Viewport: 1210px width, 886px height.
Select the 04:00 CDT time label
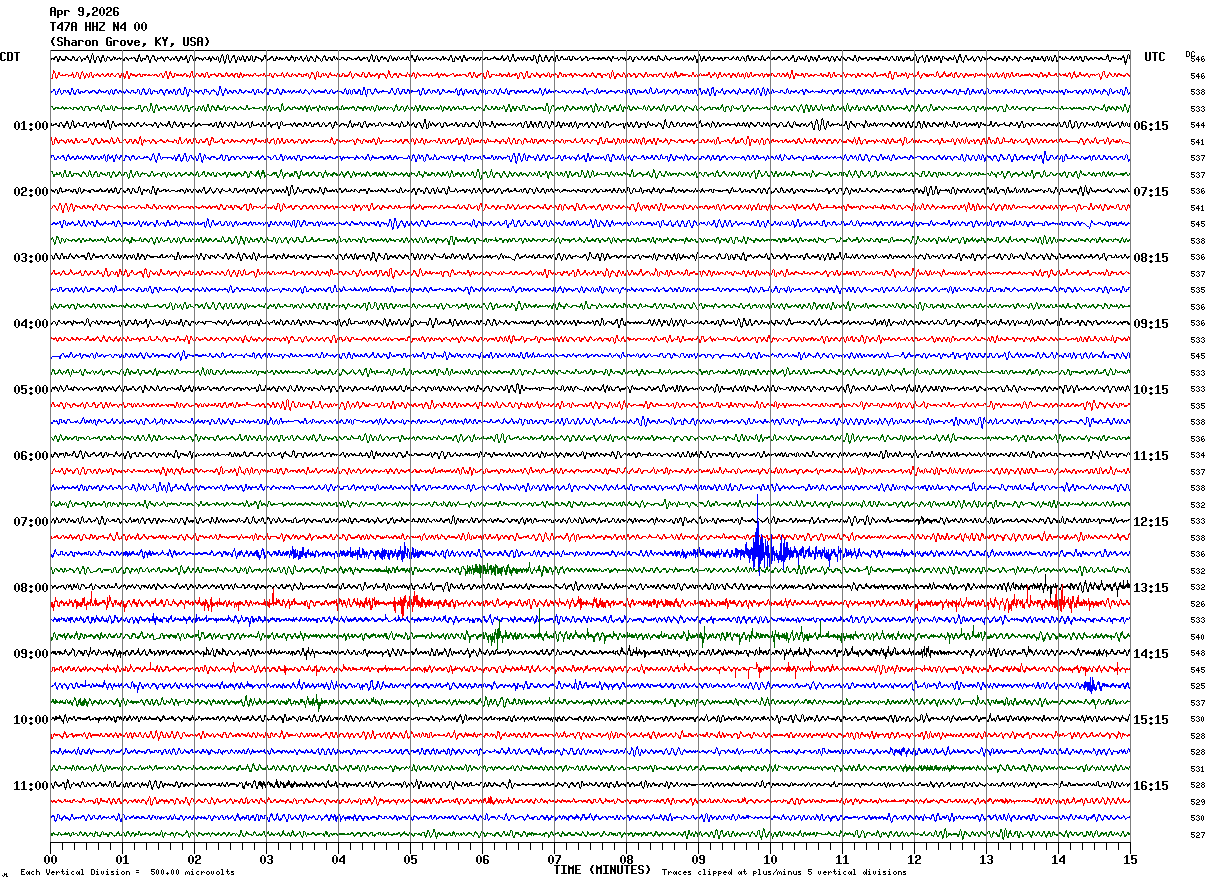tap(31, 324)
